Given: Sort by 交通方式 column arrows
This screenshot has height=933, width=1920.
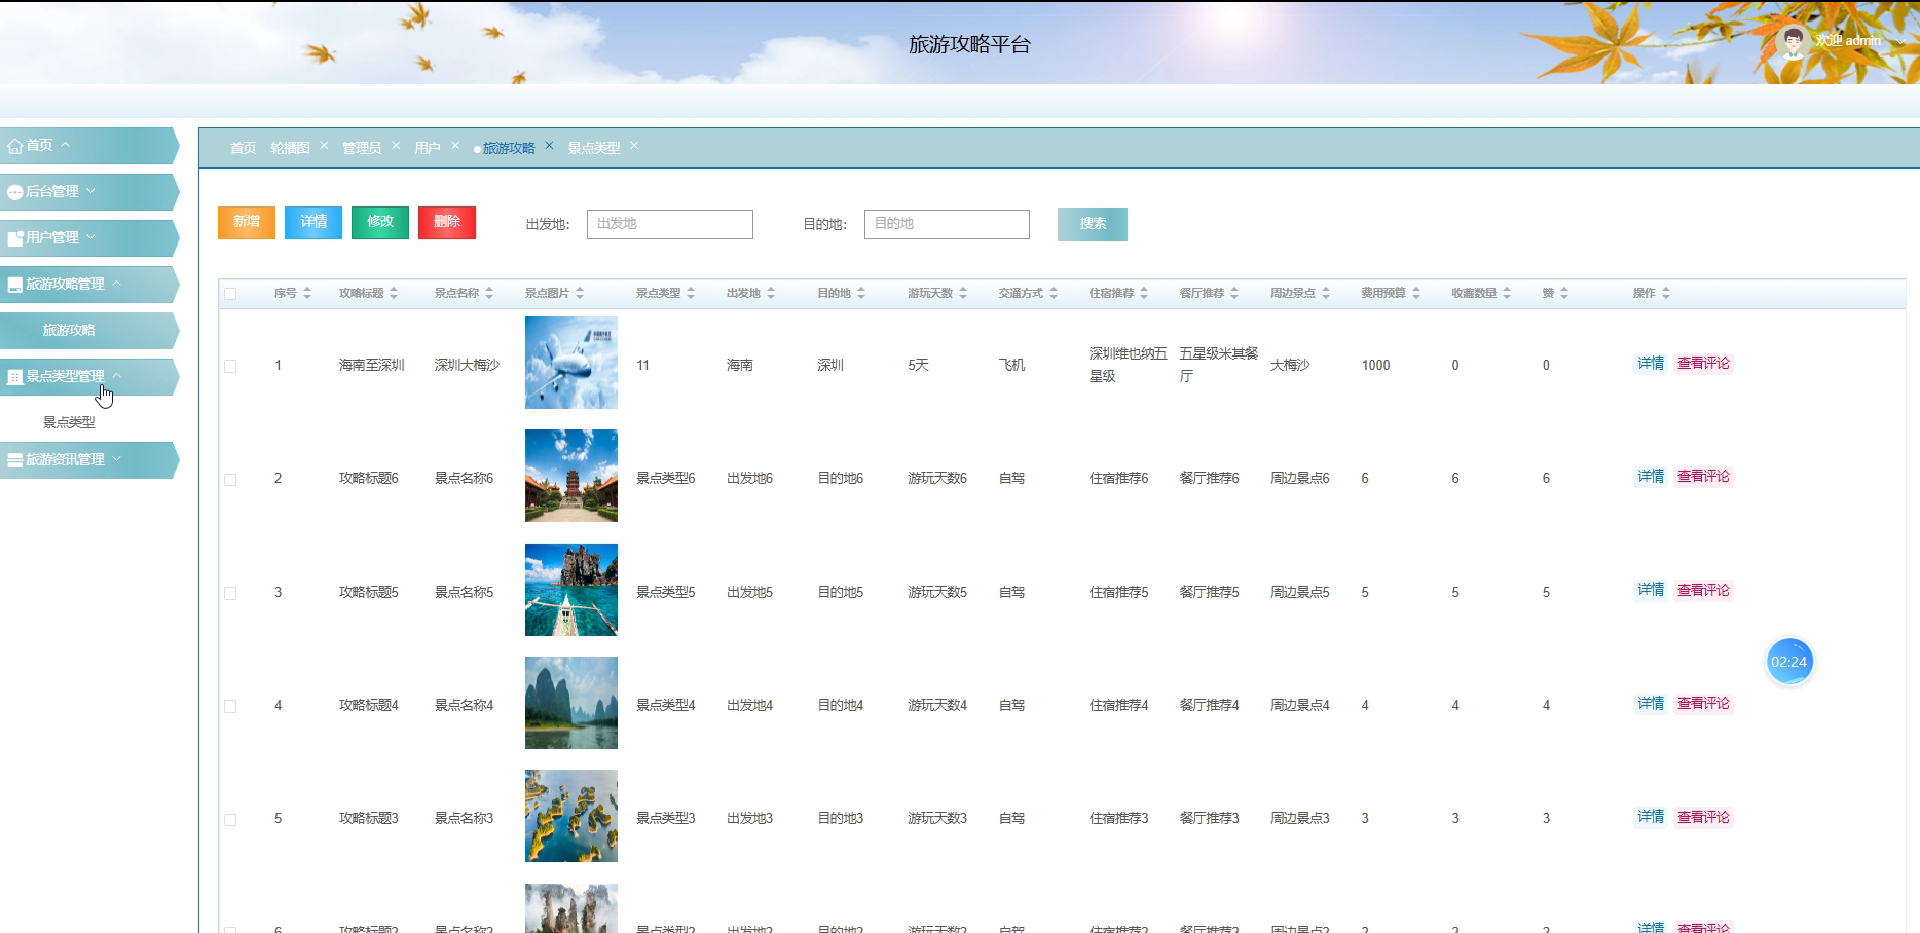Looking at the screenshot, I should click(x=1053, y=293).
